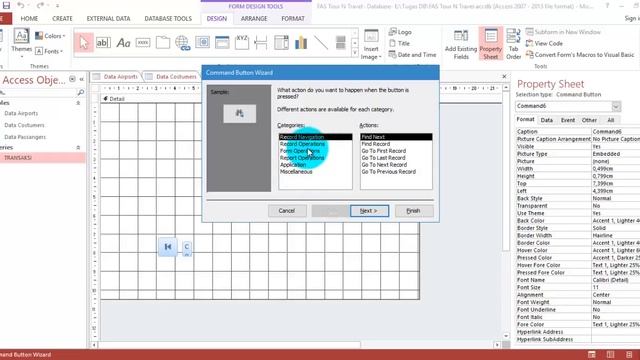Screen dimensions: 640x360
Task: Open the Access Objects navigation pane menu
Action: (x=72, y=79)
